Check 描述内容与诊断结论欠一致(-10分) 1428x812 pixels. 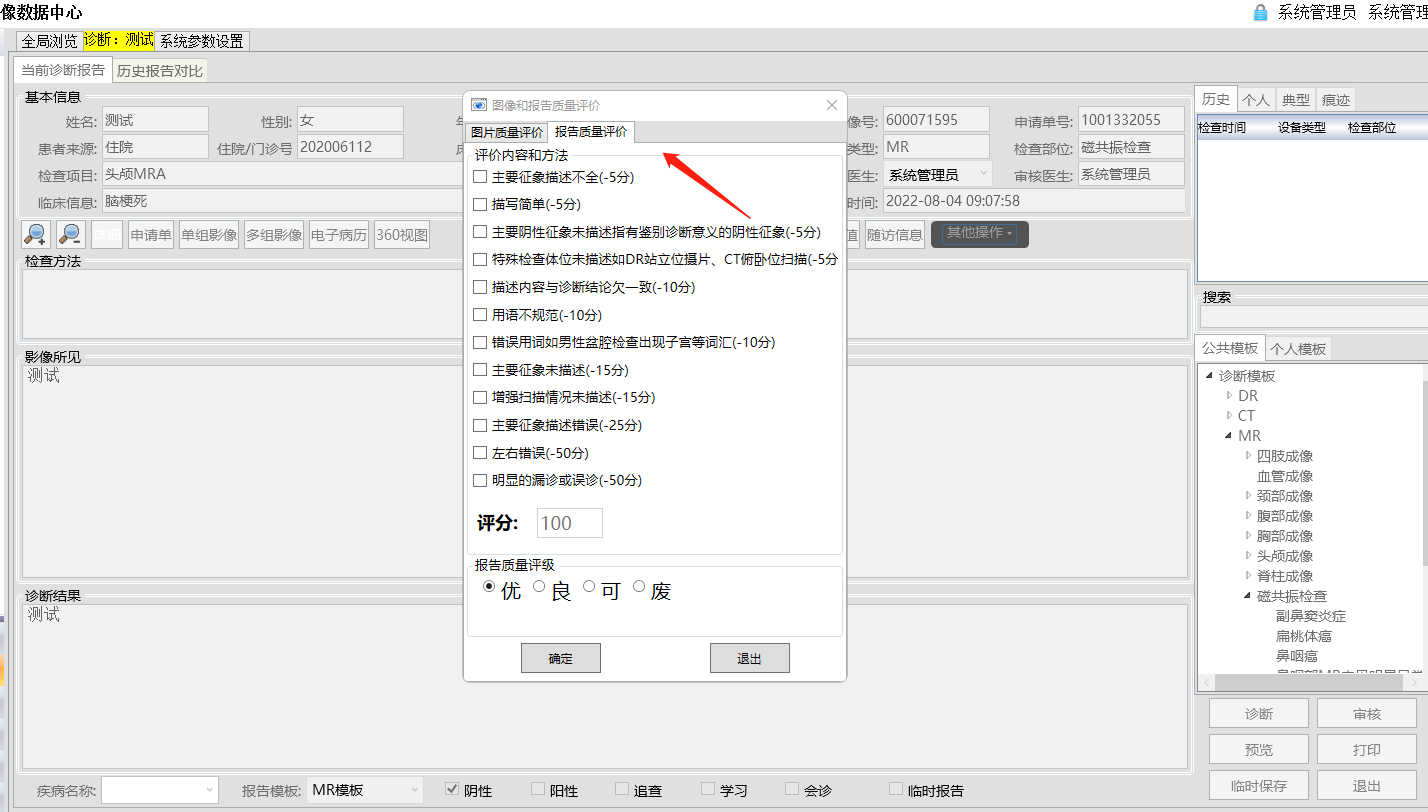pos(480,287)
